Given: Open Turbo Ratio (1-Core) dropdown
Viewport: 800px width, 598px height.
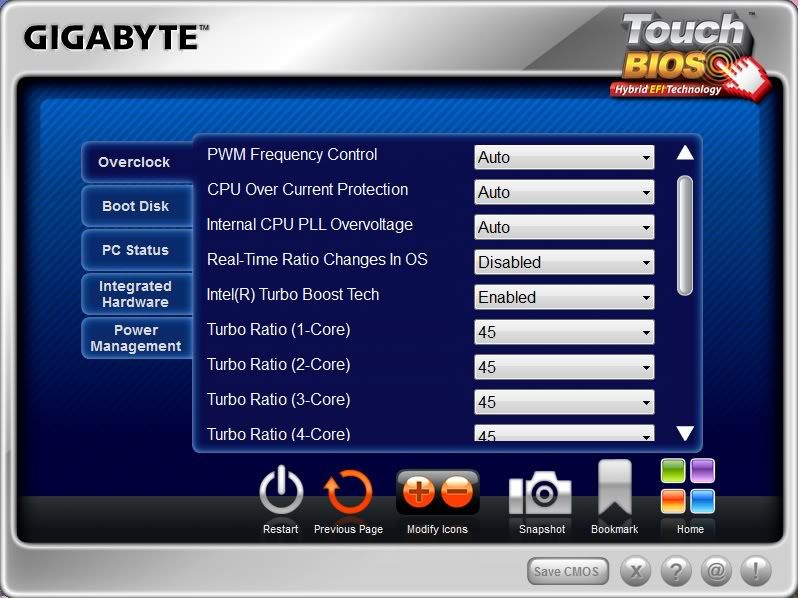Looking at the screenshot, I should (564, 332).
